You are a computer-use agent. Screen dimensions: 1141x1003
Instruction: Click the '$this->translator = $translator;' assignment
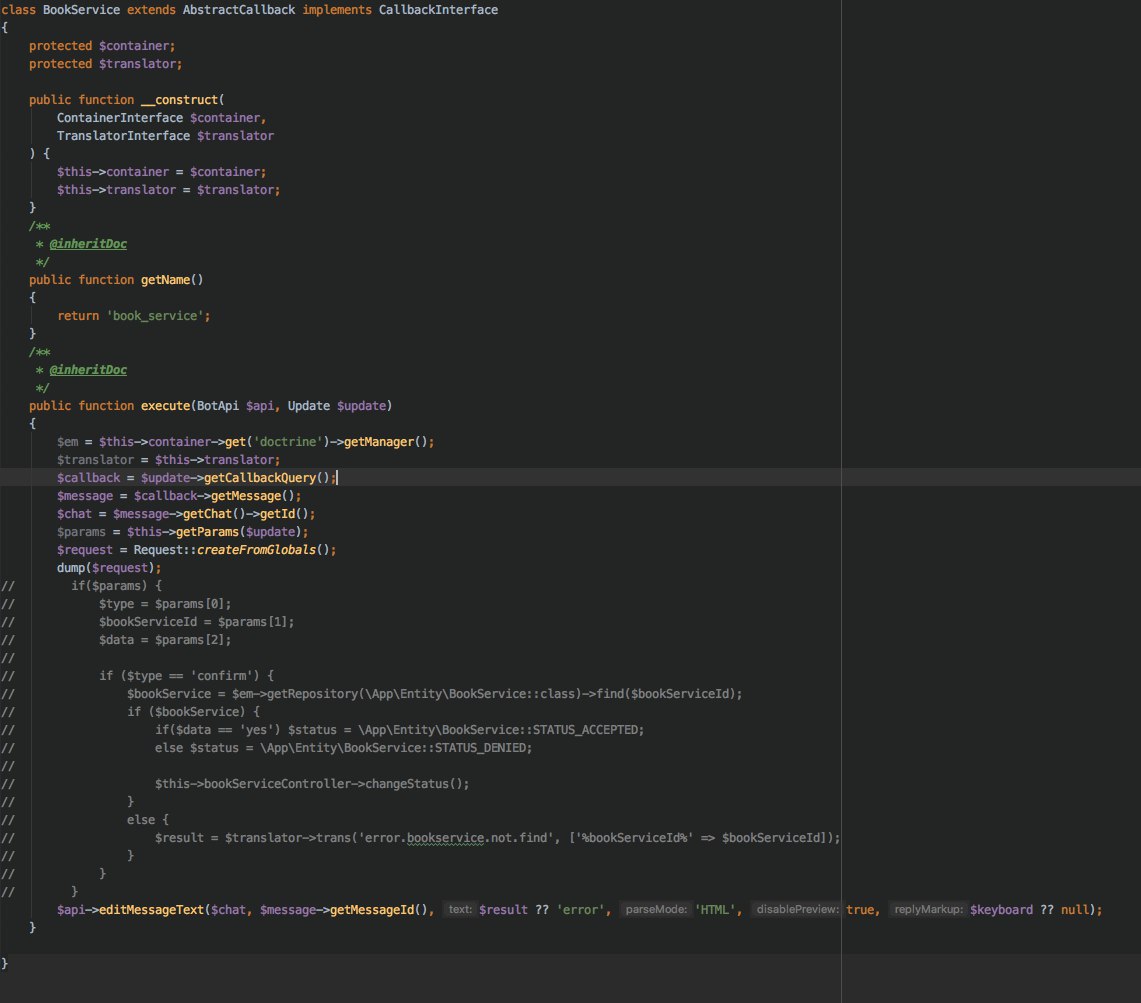[169, 190]
